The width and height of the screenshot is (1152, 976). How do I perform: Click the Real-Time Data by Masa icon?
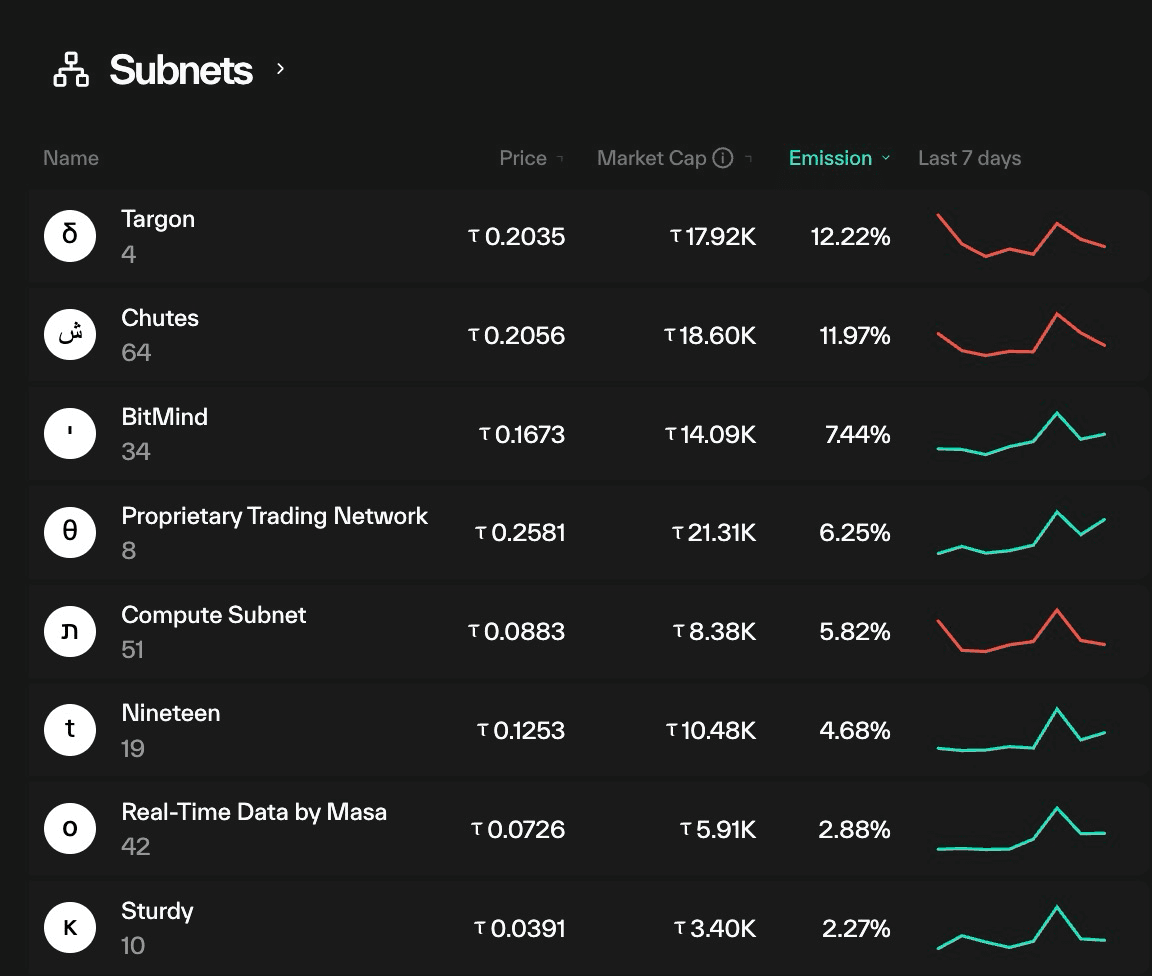coord(70,828)
